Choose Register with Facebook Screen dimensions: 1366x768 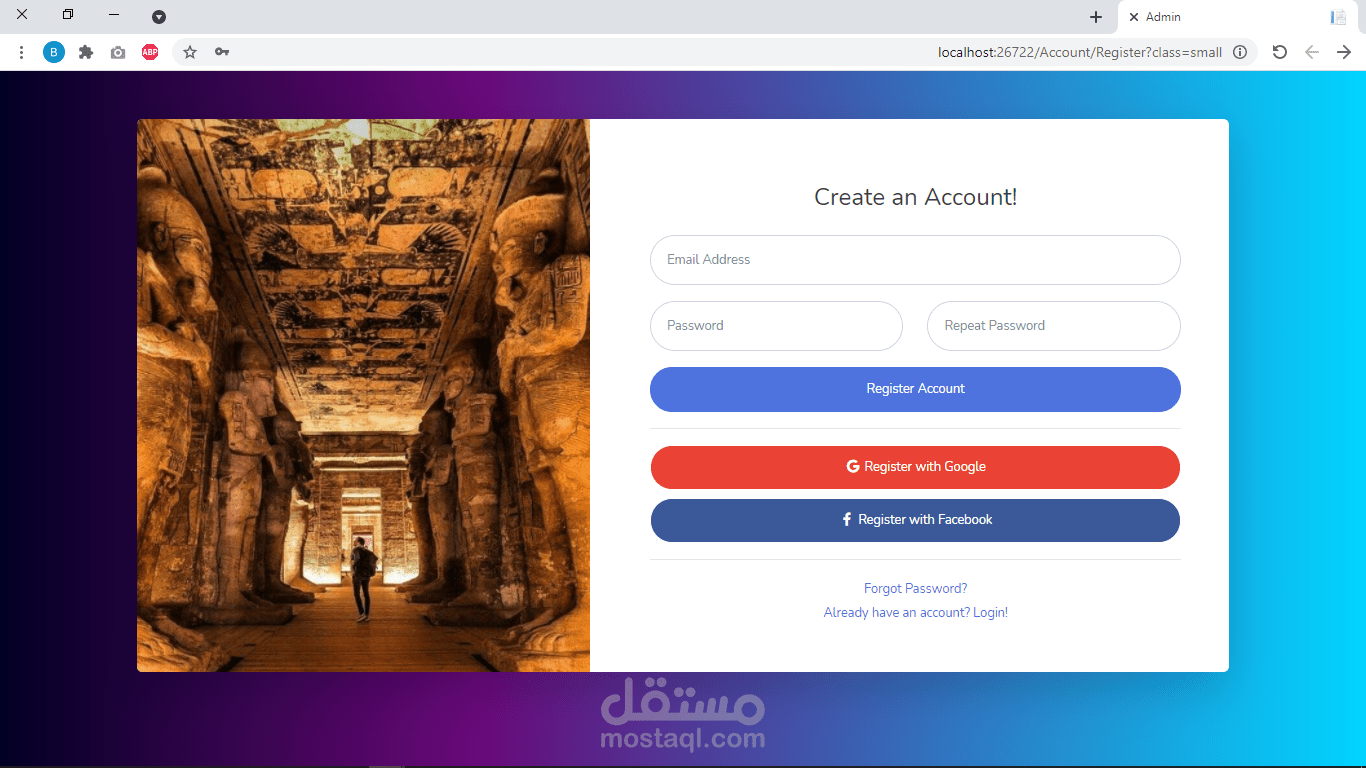click(915, 520)
